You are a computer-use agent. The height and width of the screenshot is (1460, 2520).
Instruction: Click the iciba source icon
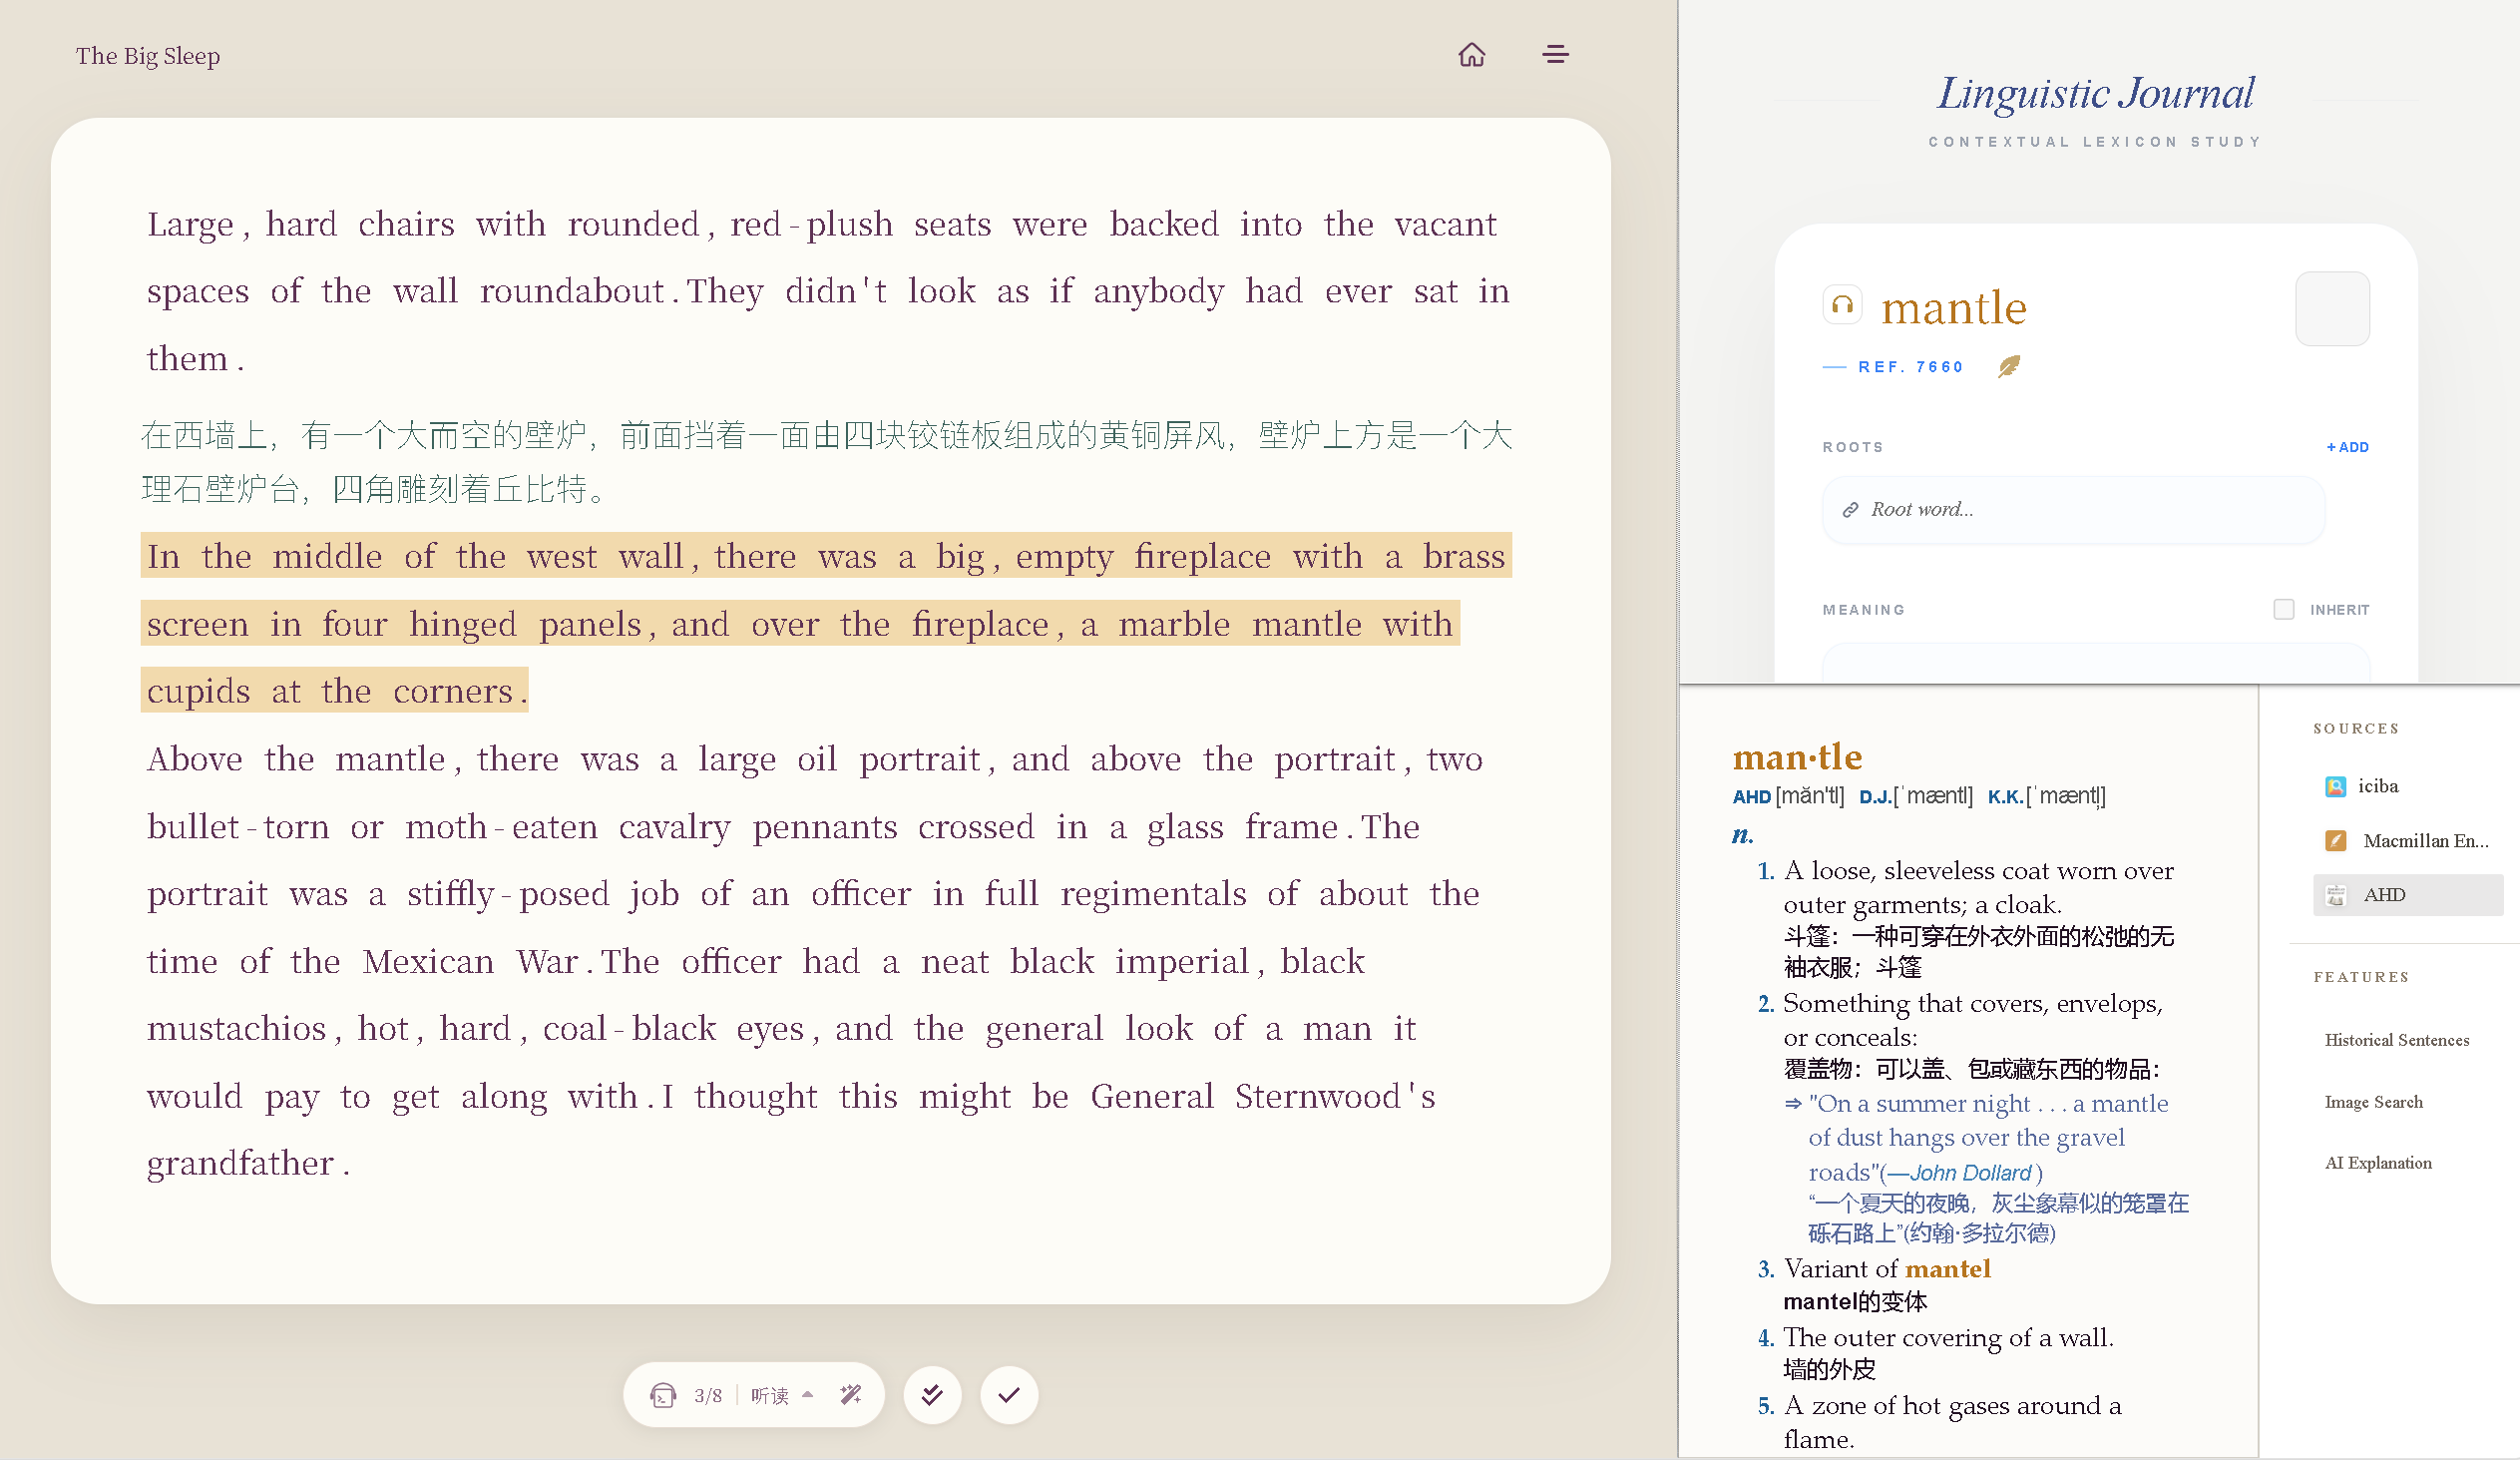coord(2335,786)
